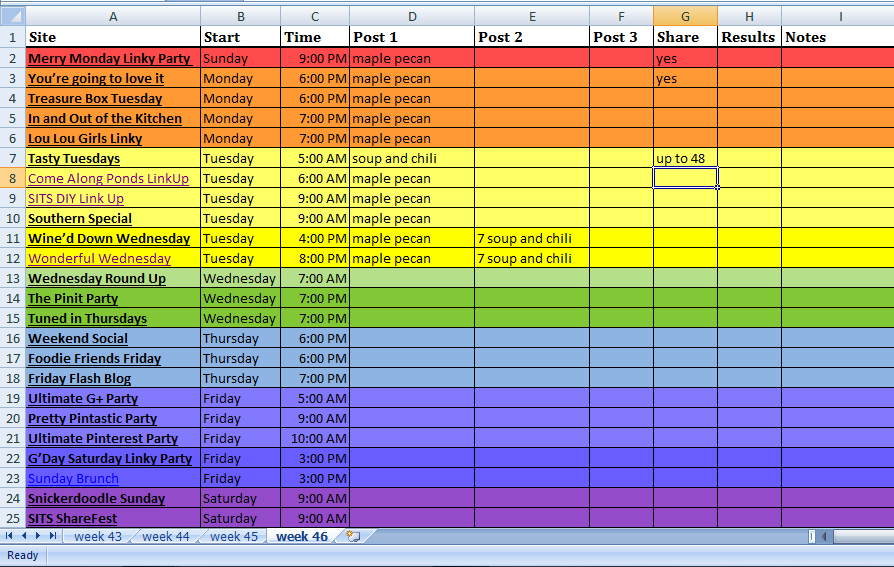
Task: Open the week 45 sheet tab
Action: [234, 536]
